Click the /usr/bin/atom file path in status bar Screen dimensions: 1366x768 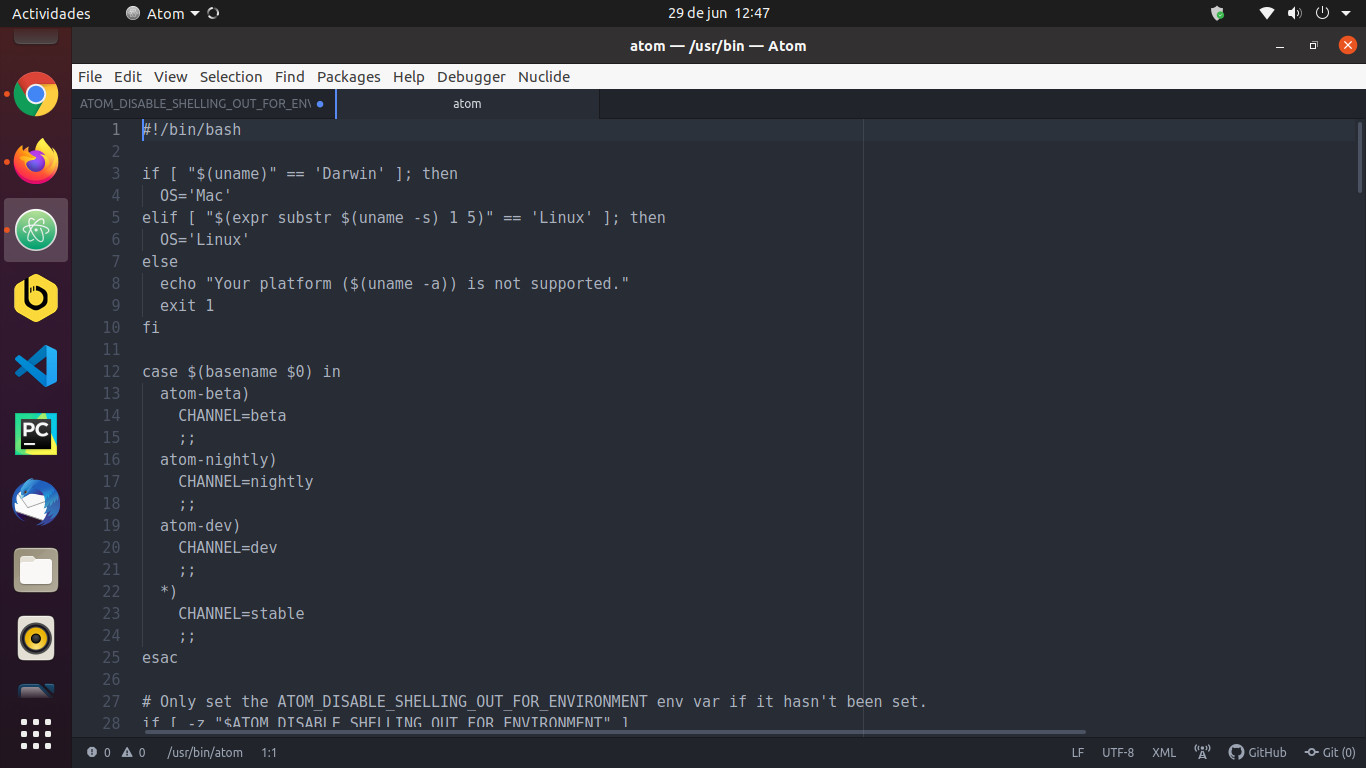[x=205, y=752]
